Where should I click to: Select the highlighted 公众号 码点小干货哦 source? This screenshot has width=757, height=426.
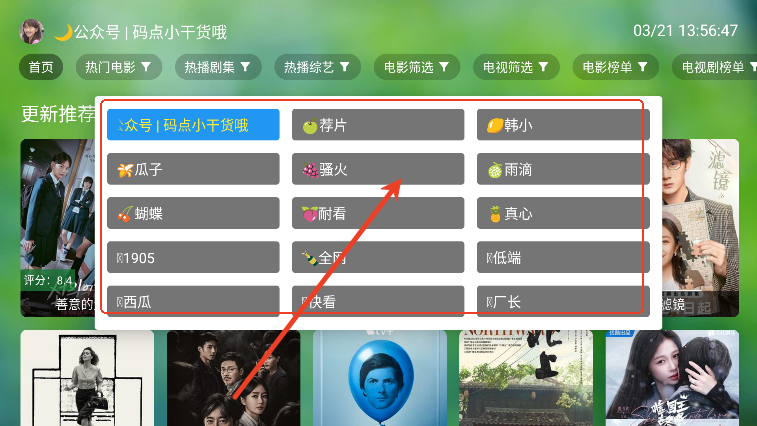193,125
